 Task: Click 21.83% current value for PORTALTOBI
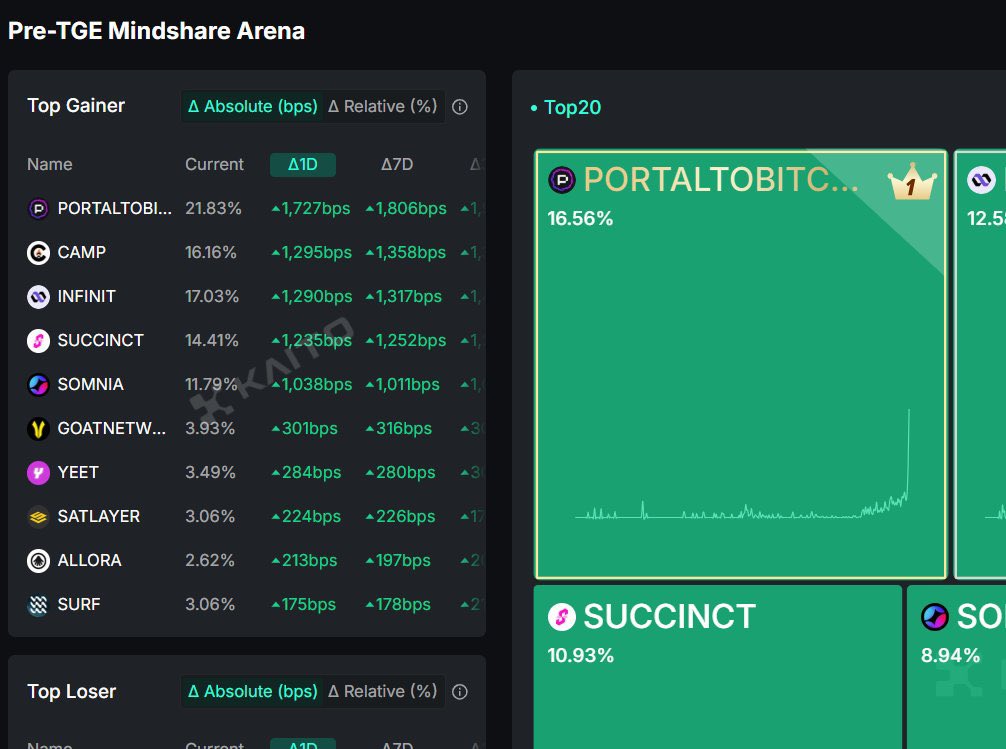pyautogui.click(x=213, y=209)
